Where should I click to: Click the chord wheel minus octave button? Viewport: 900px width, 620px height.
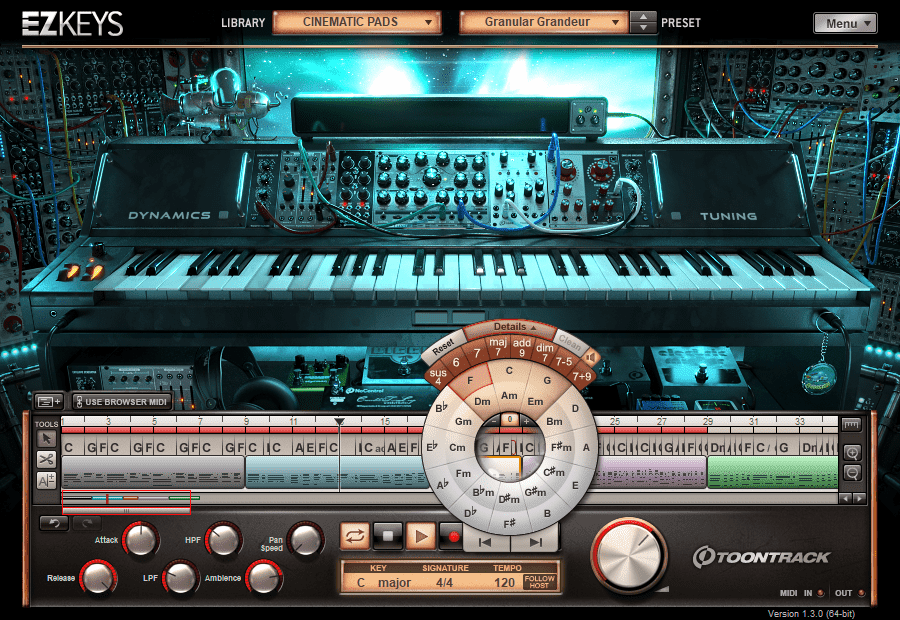pyautogui.click(x=494, y=421)
